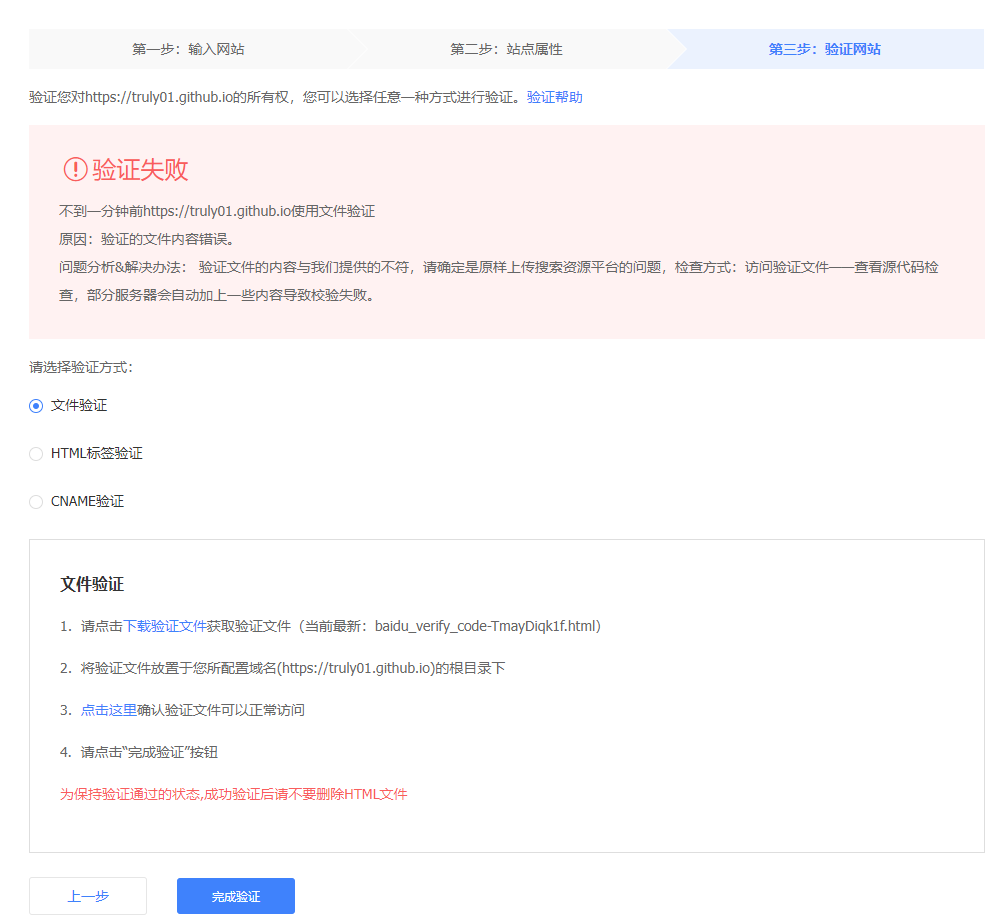Click the bold 文件验证 section heading
Viewport: 996px width, 915px height.
[x=92, y=584]
